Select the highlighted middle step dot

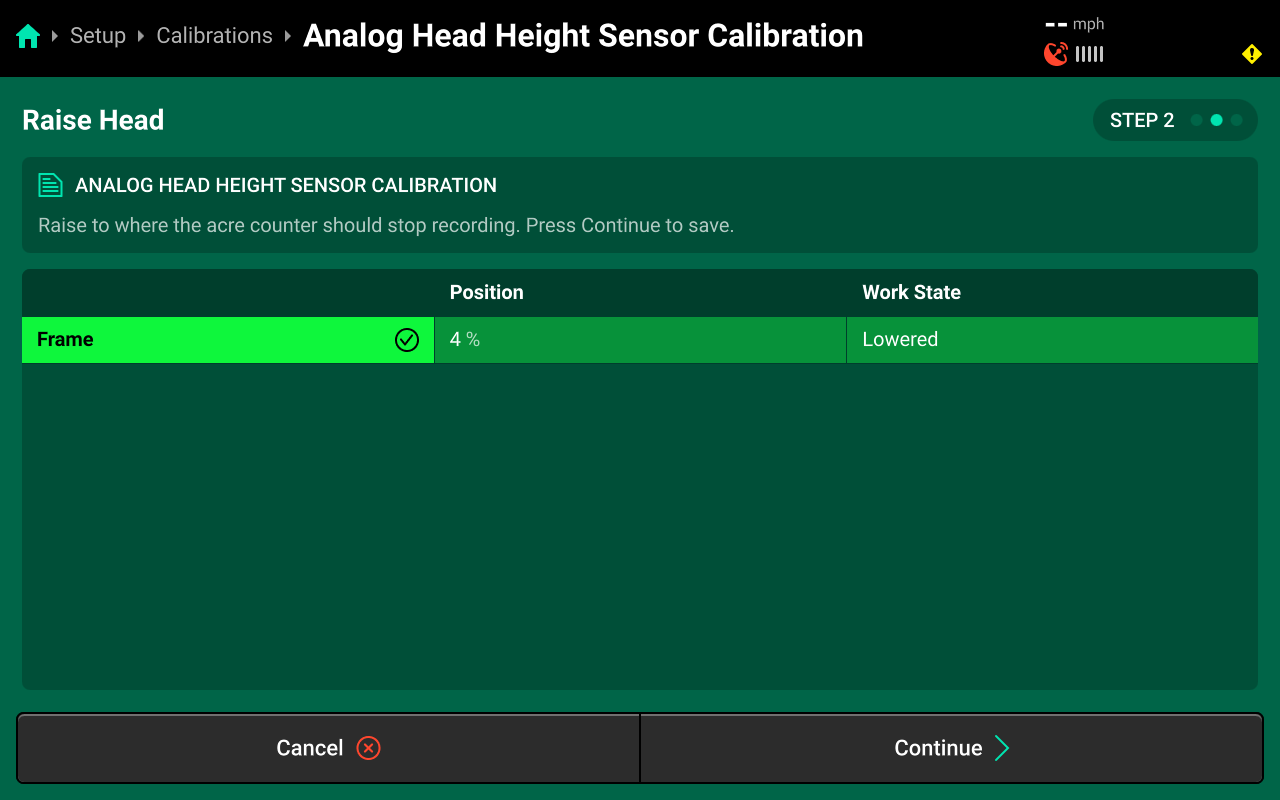(1216, 120)
